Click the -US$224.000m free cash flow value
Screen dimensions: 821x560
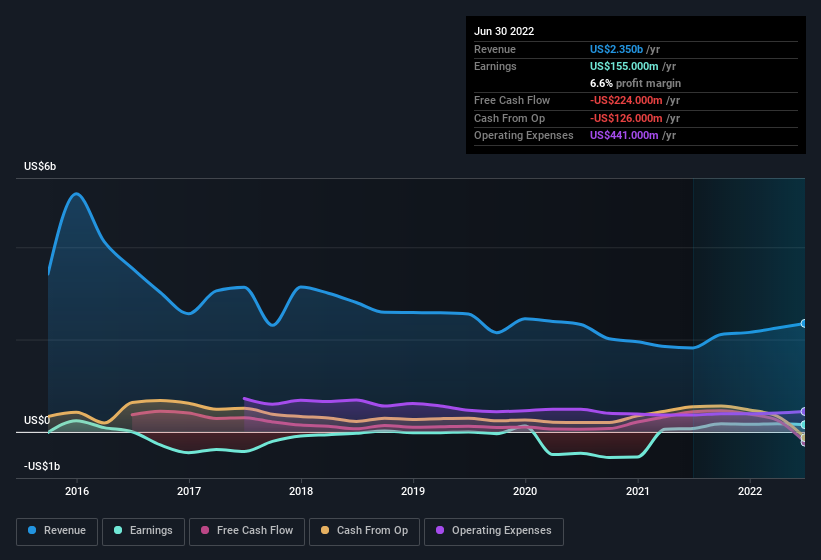click(x=626, y=100)
